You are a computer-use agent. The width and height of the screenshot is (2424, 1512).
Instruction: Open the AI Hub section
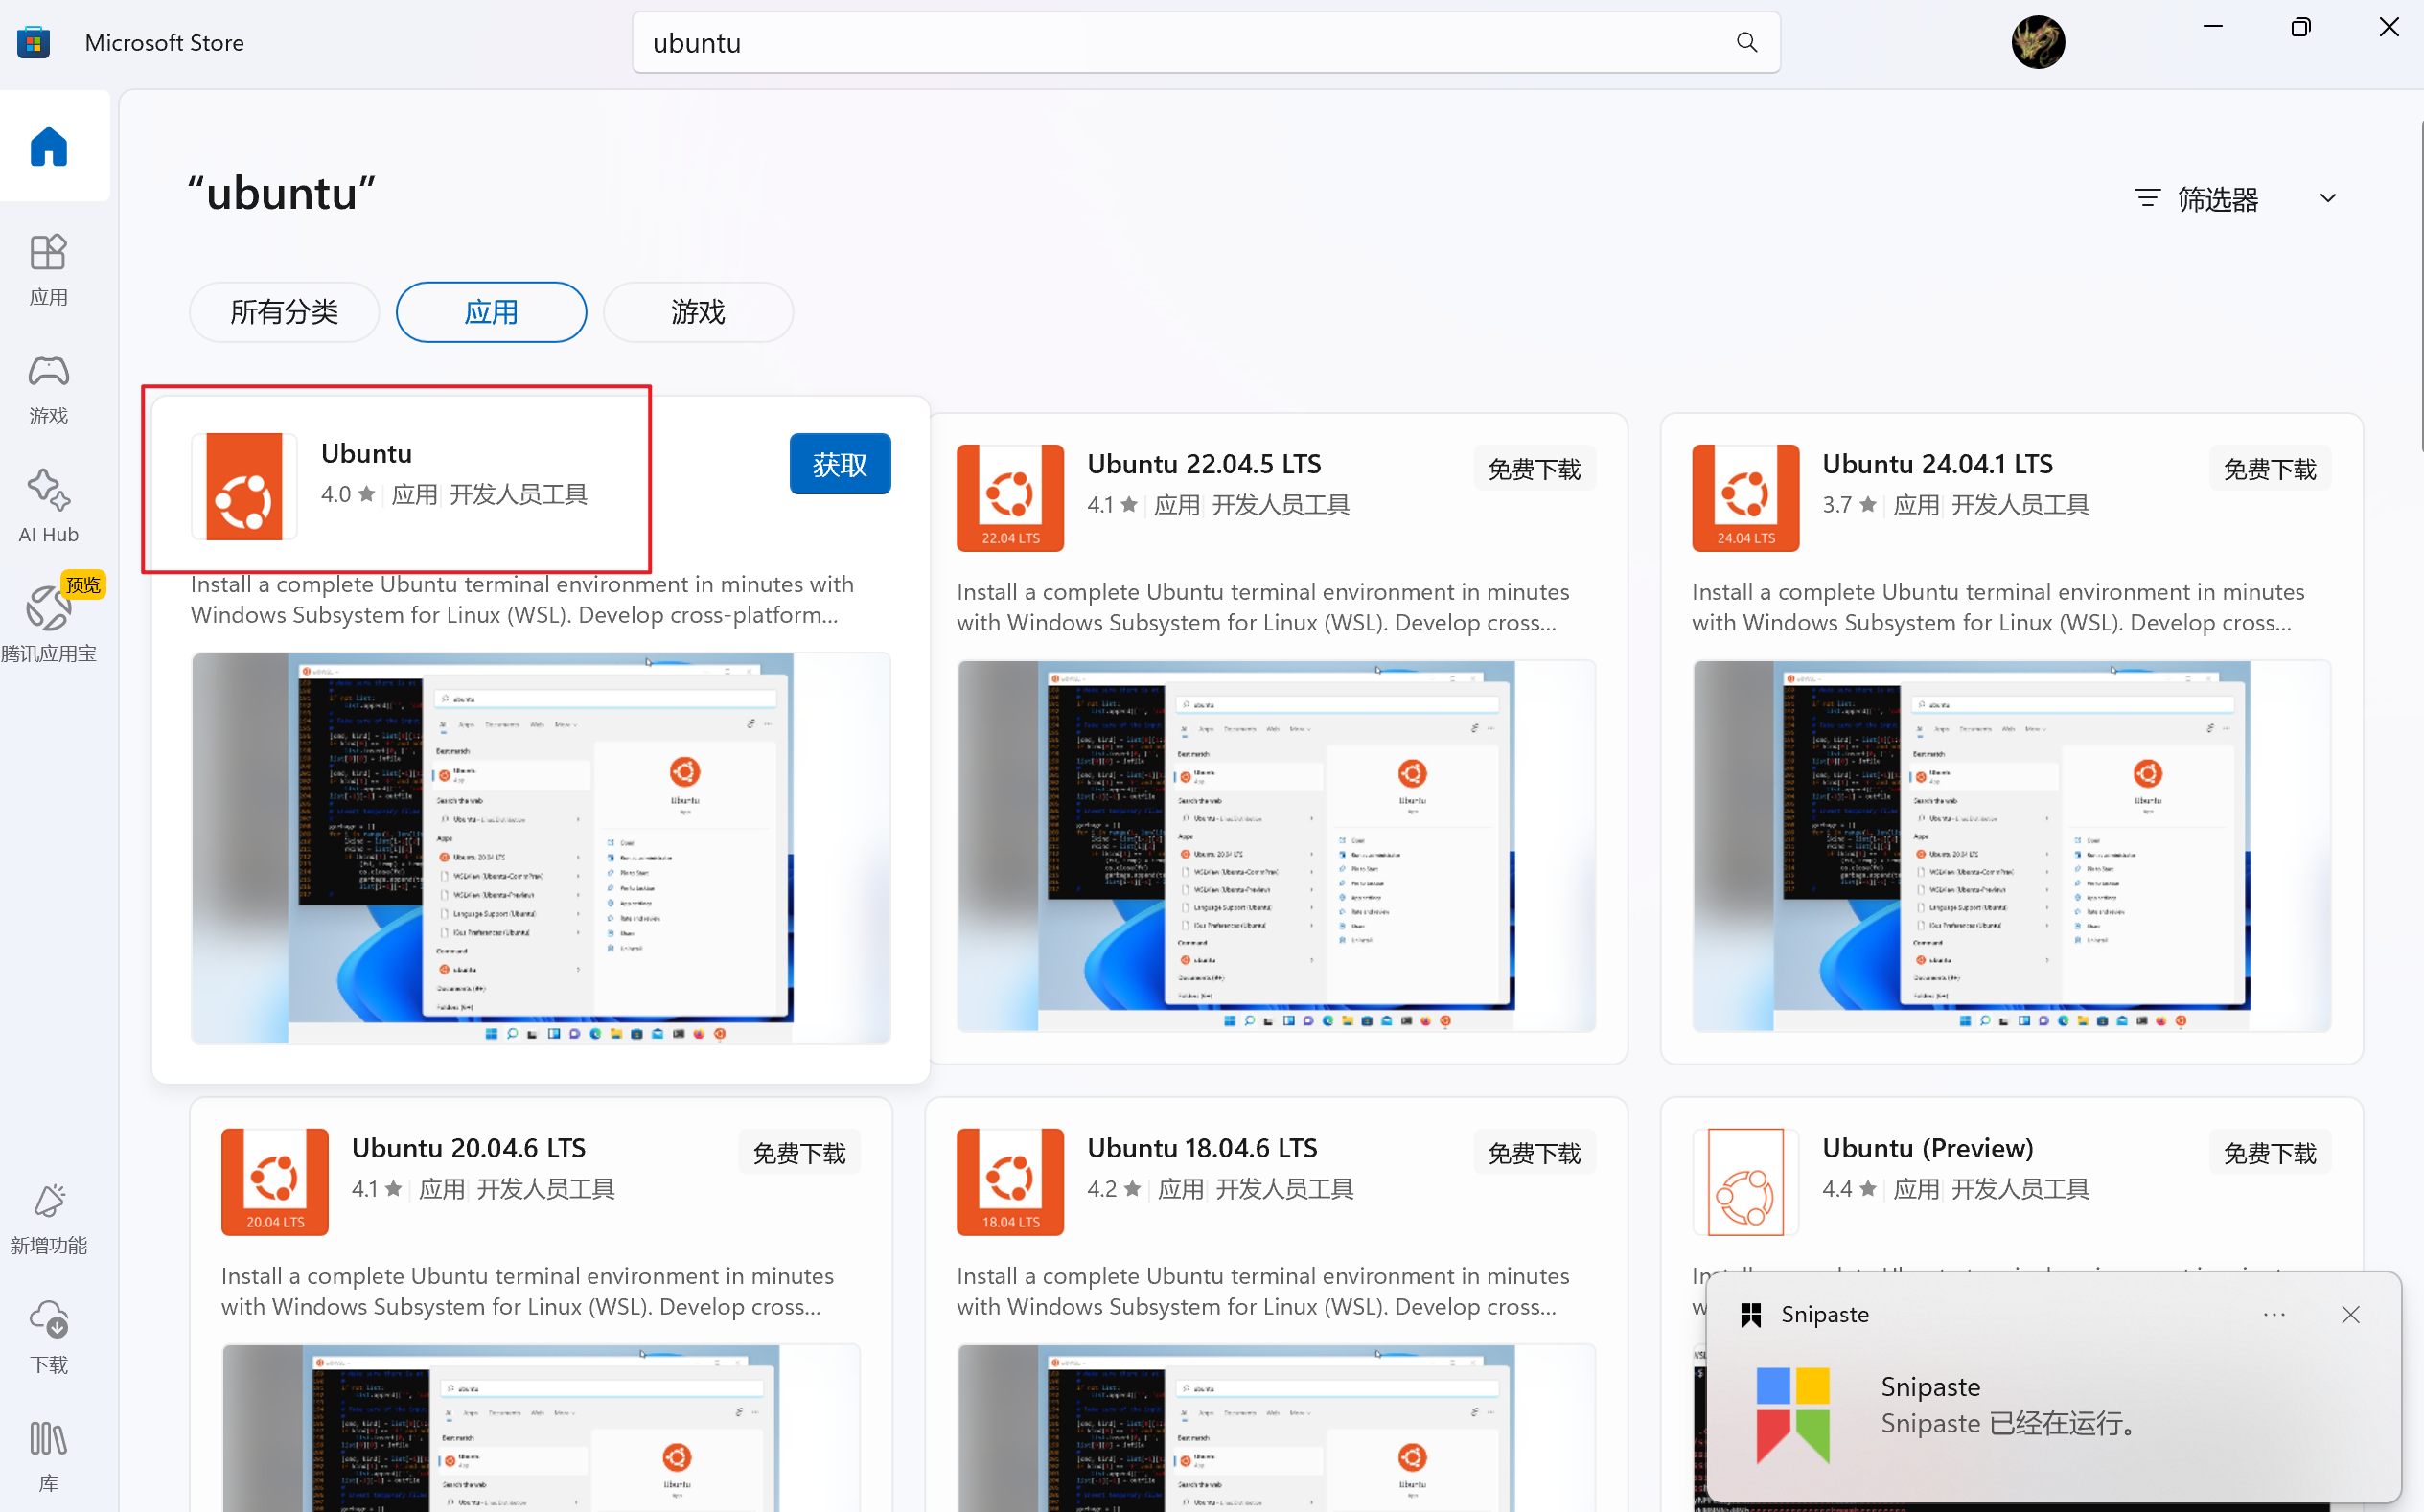point(48,505)
